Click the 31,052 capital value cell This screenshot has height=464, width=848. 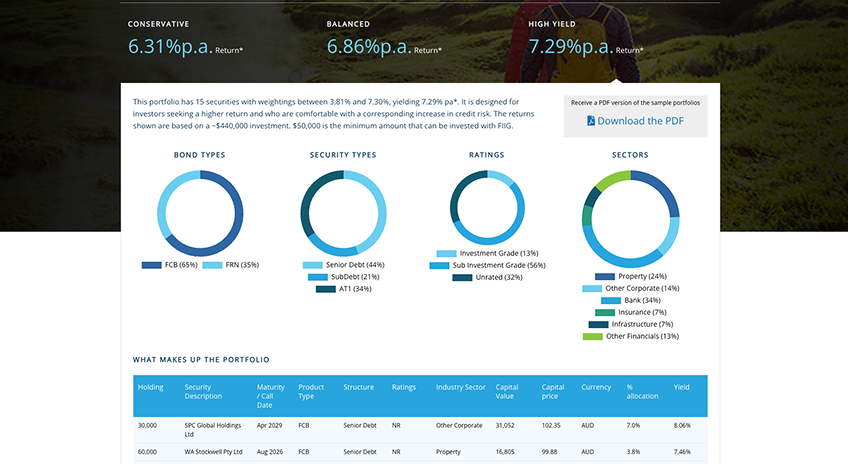505,426
